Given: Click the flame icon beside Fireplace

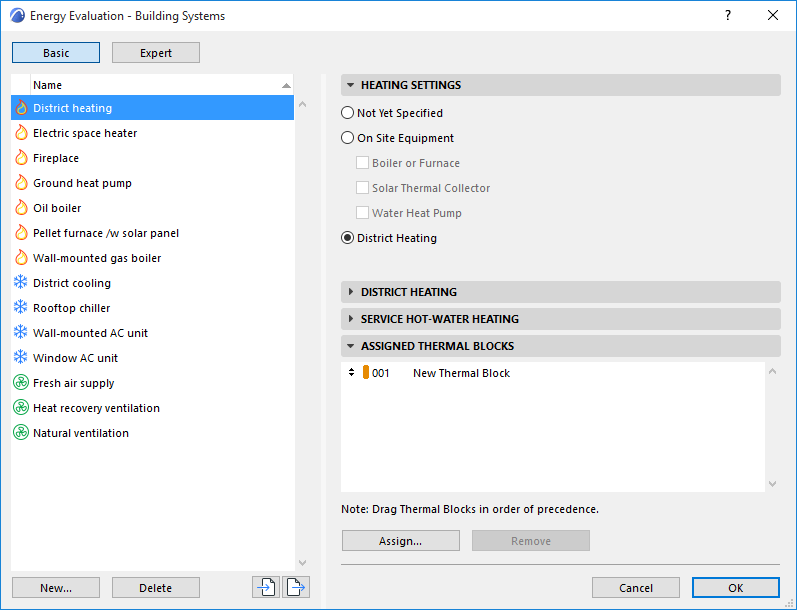Looking at the screenshot, I should [x=21, y=158].
